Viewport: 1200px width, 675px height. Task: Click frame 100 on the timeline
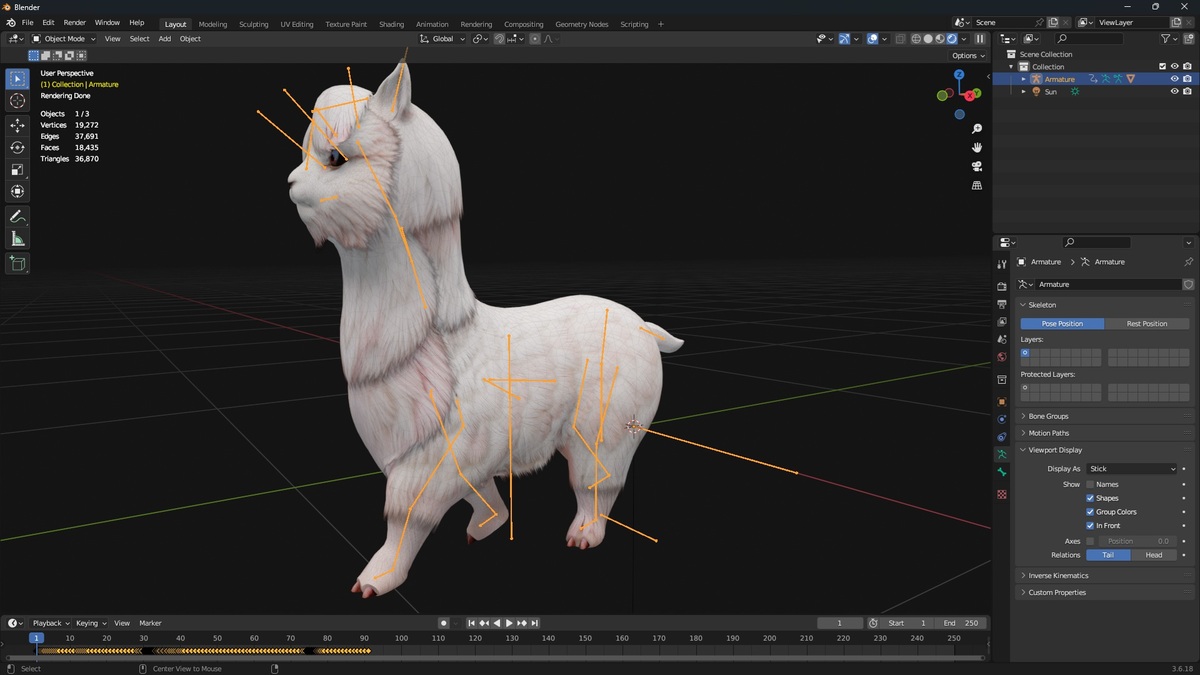(401, 638)
